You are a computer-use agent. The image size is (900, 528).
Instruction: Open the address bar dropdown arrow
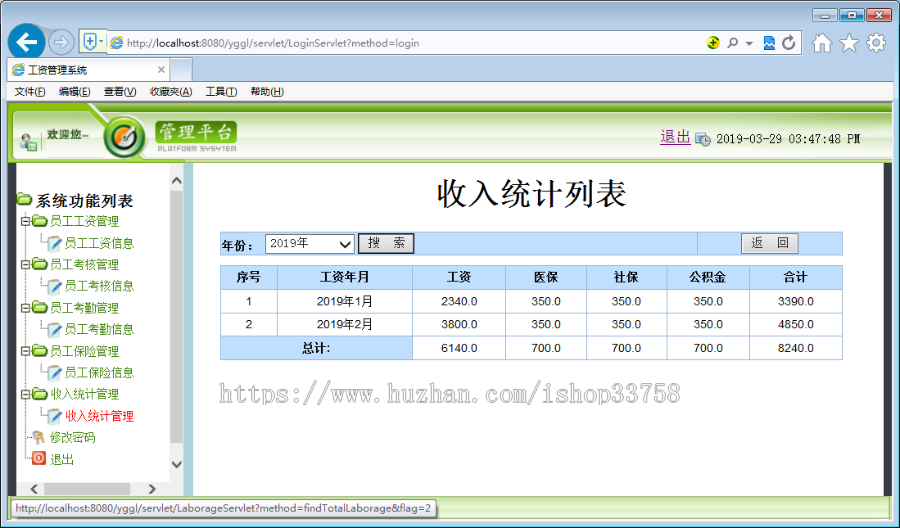coord(749,44)
